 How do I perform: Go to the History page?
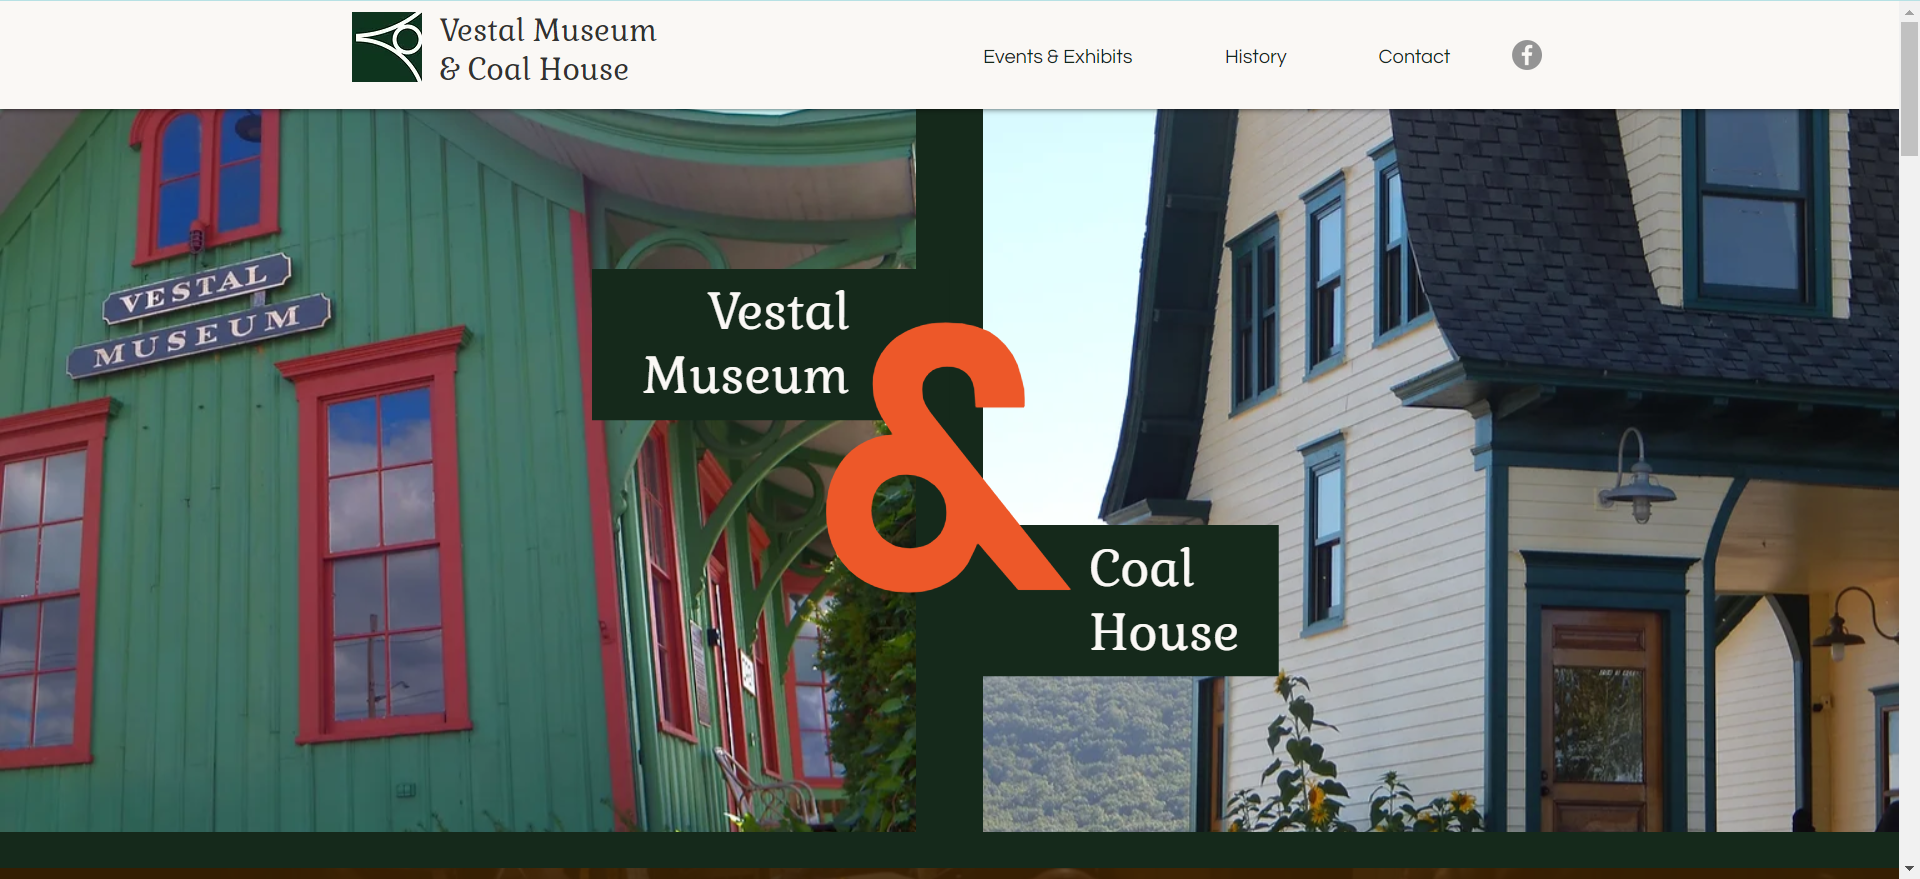tap(1255, 57)
